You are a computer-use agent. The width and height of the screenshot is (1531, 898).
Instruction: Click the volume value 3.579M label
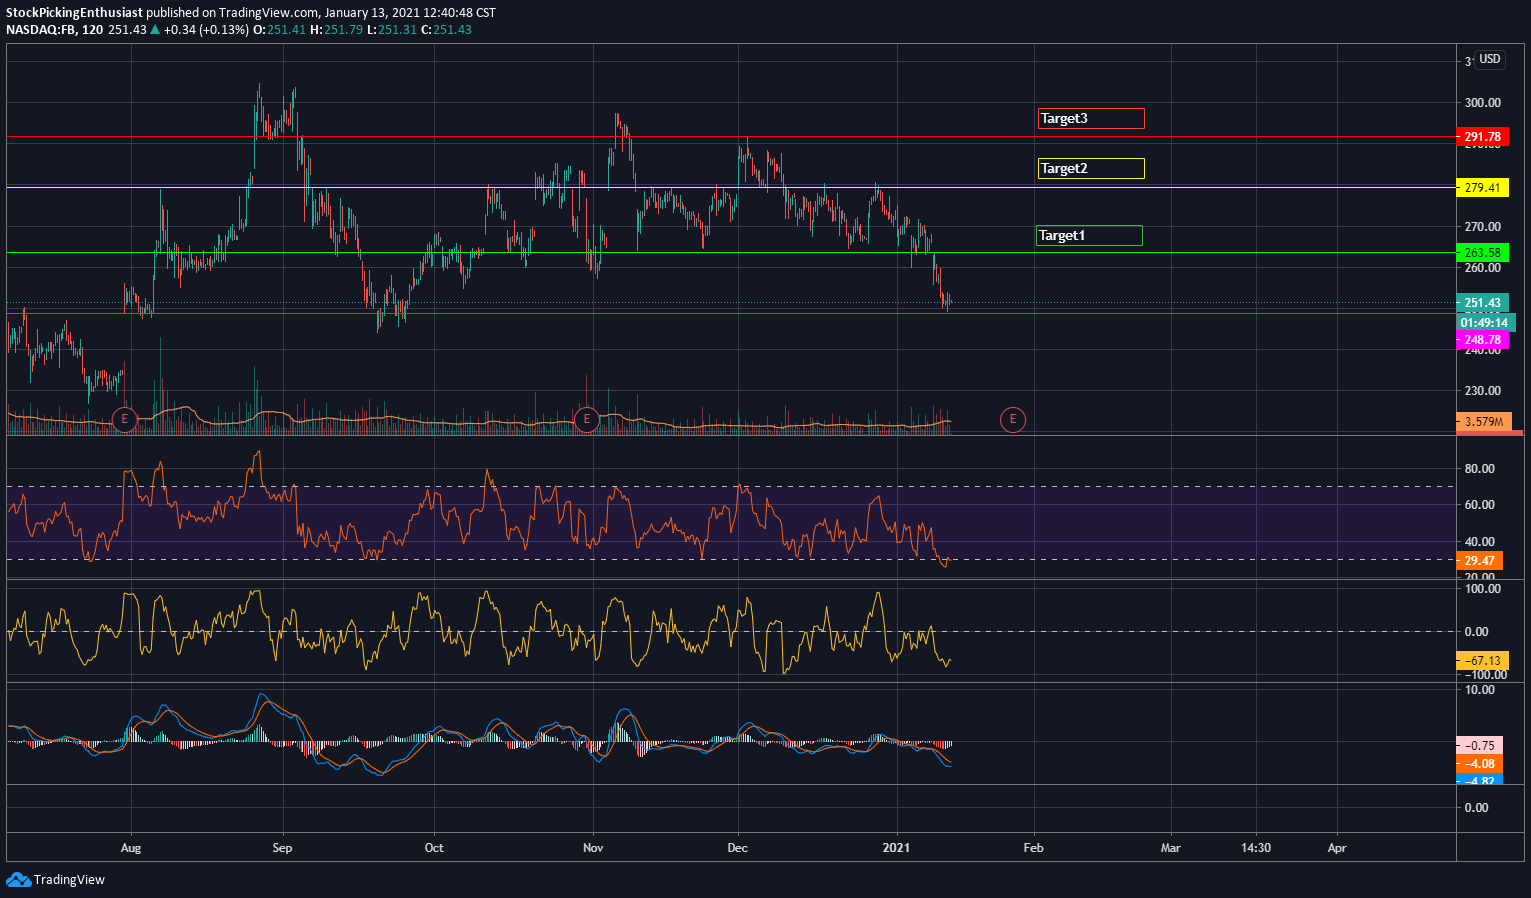click(1482, 422)
